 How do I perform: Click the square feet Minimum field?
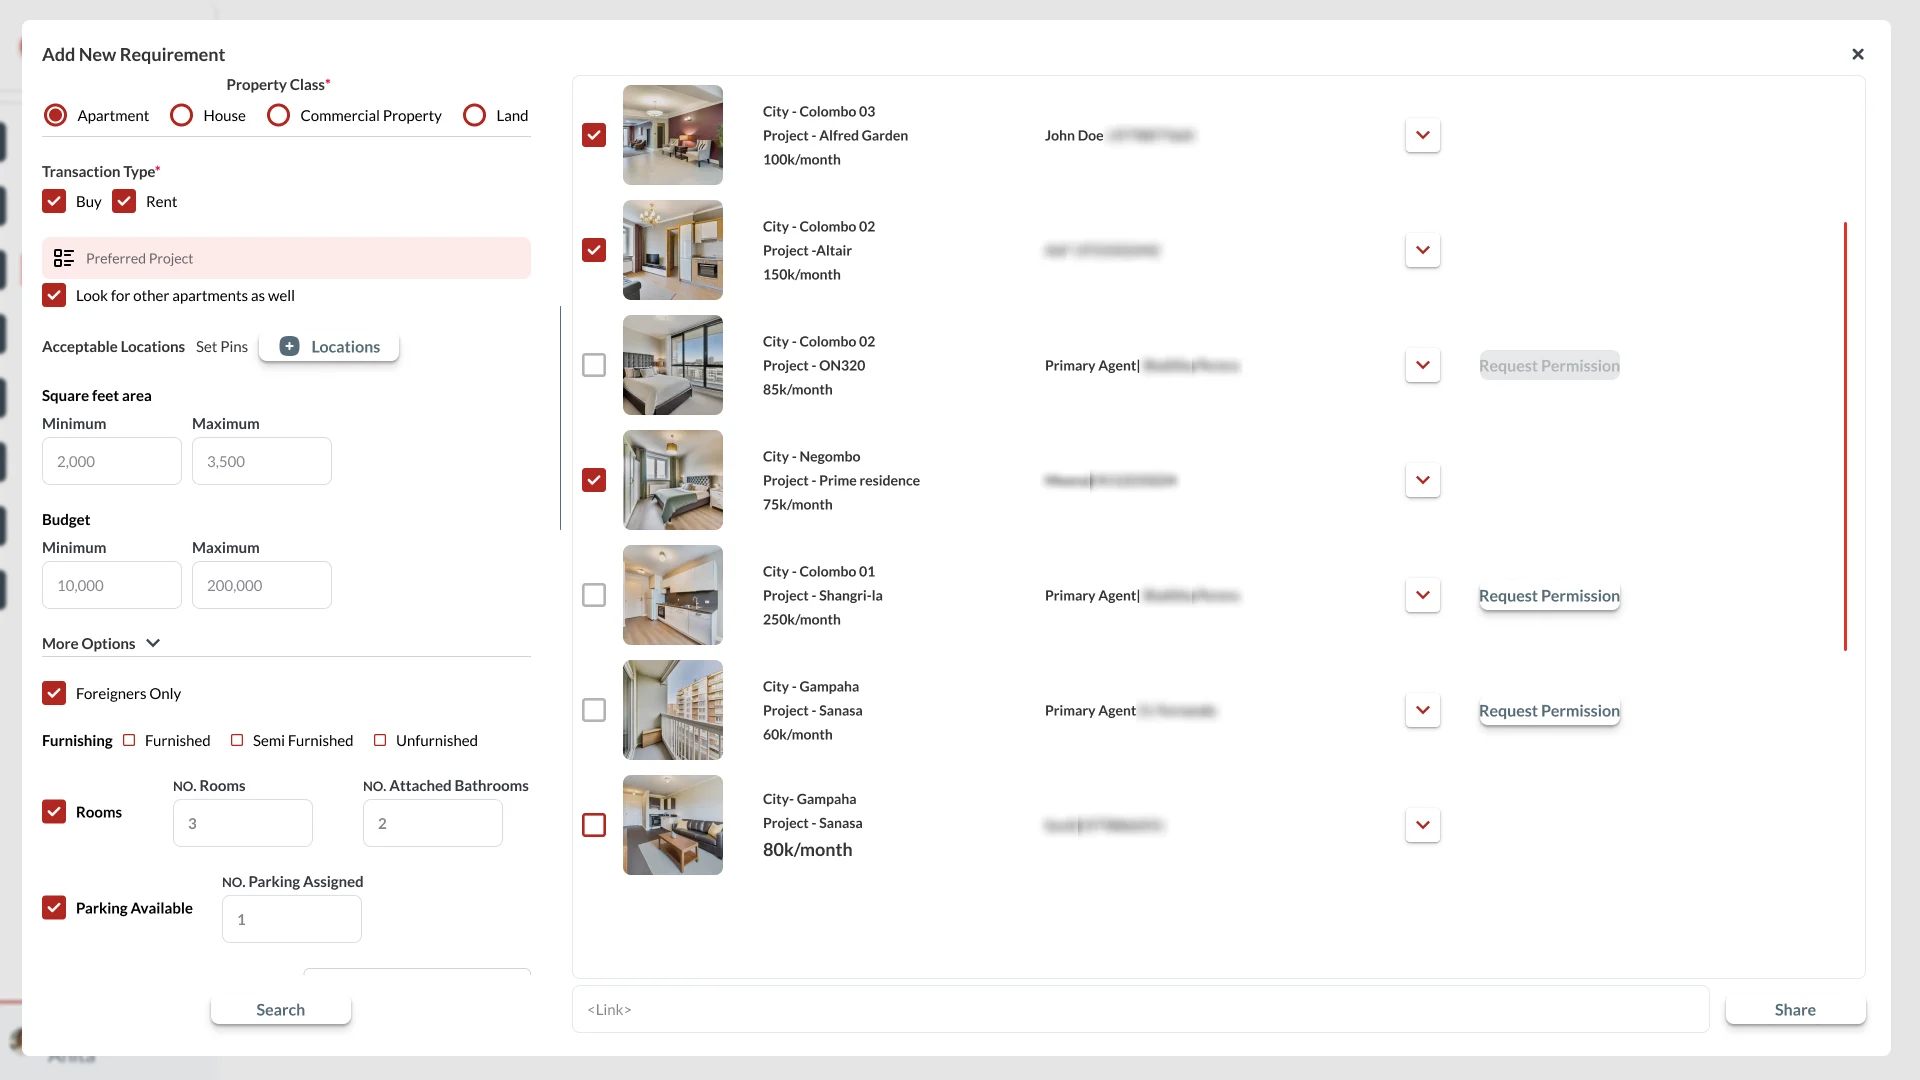click(112, 461)
